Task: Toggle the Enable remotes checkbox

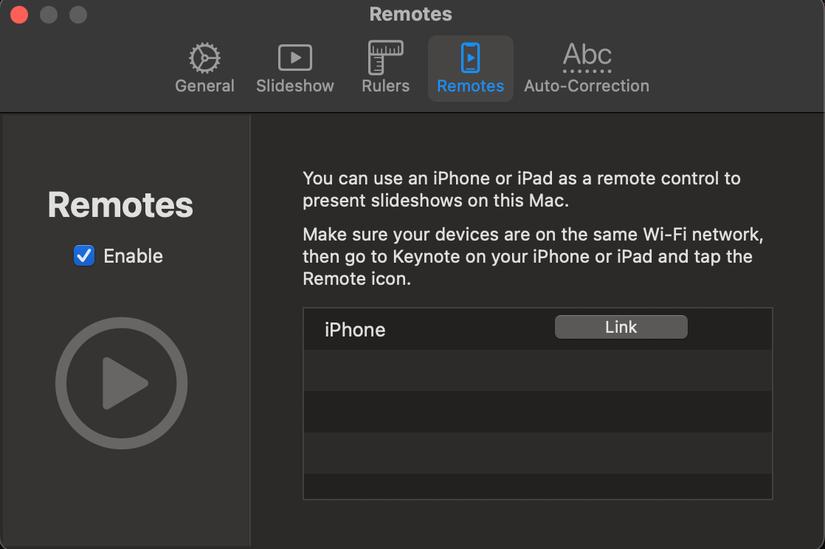Action: pos(84,256)
